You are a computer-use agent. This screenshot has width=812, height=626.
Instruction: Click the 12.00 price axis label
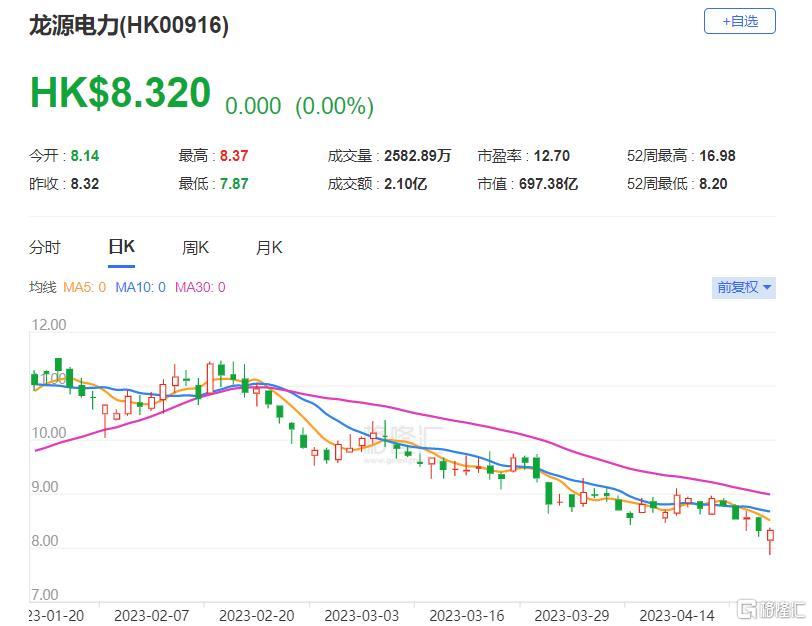[49, 325]
